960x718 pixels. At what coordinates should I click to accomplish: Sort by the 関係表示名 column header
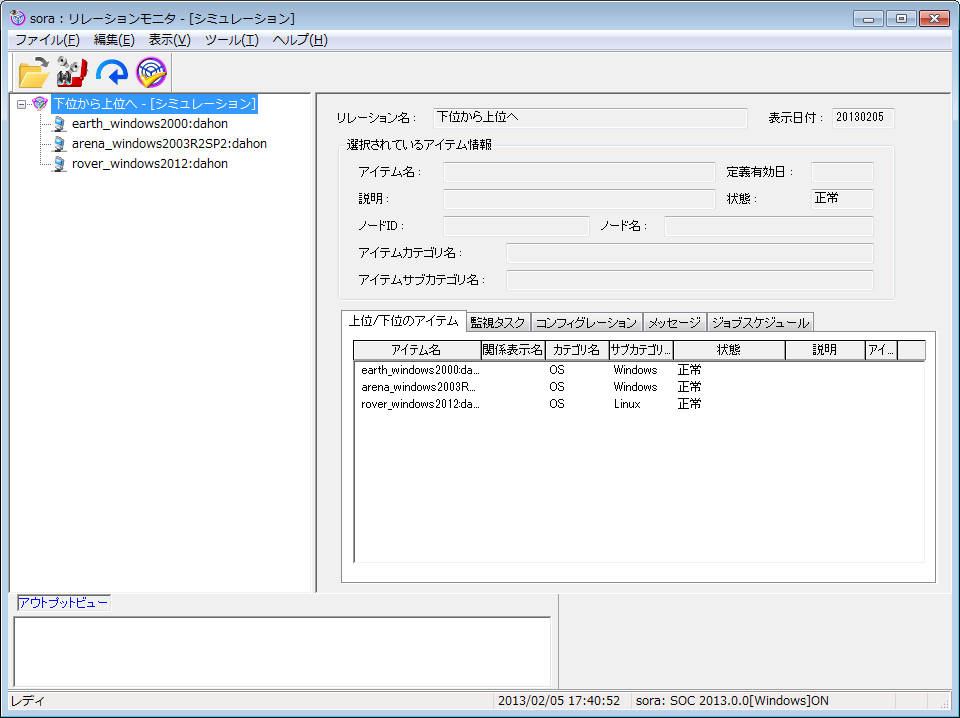point(513,350)
